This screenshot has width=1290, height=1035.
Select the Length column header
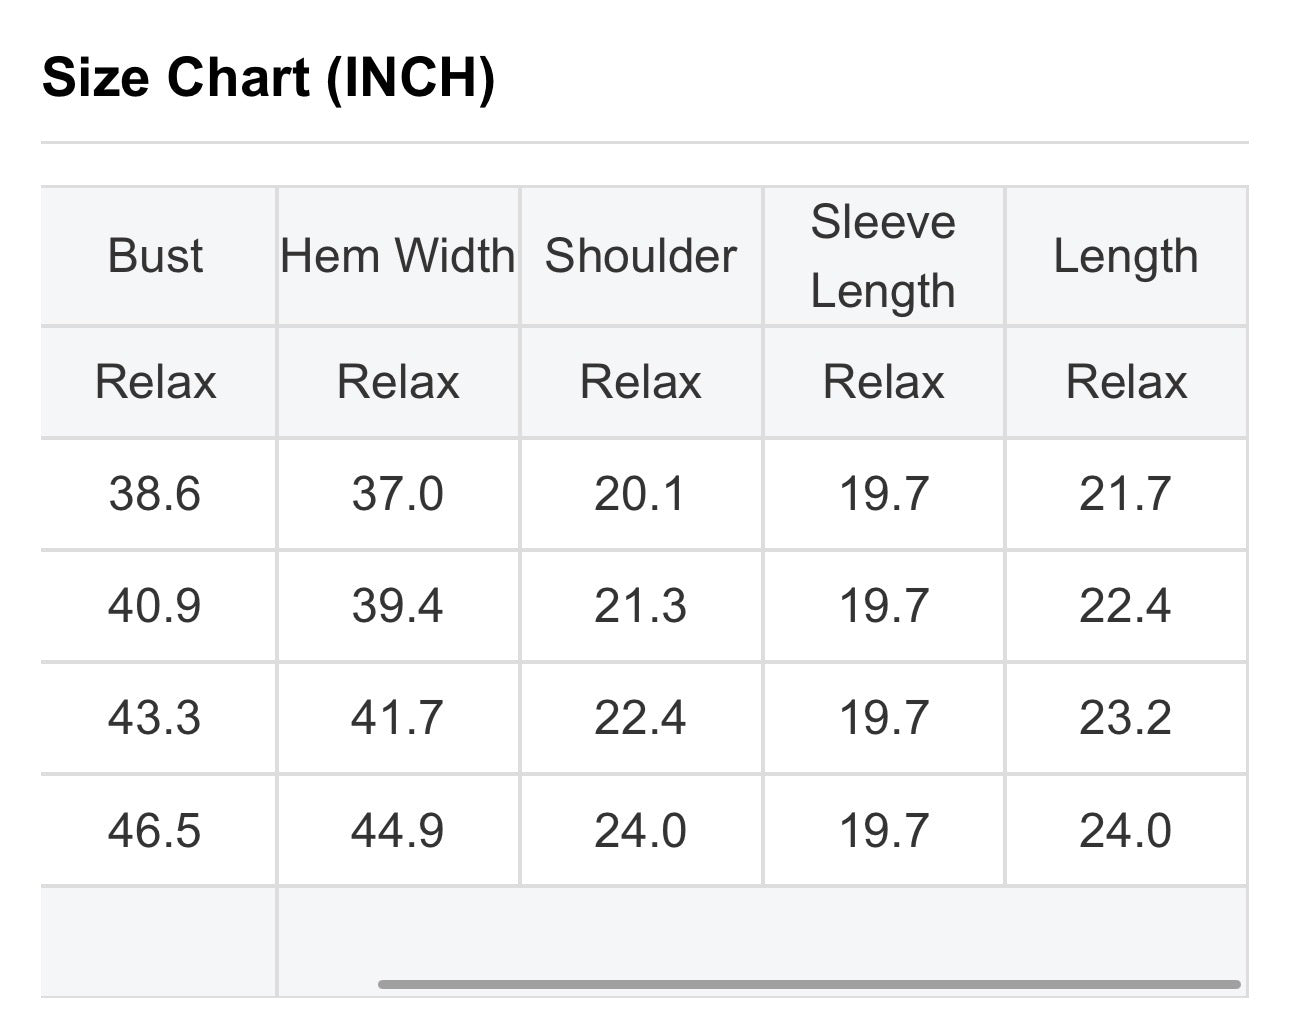(1125, 257)
